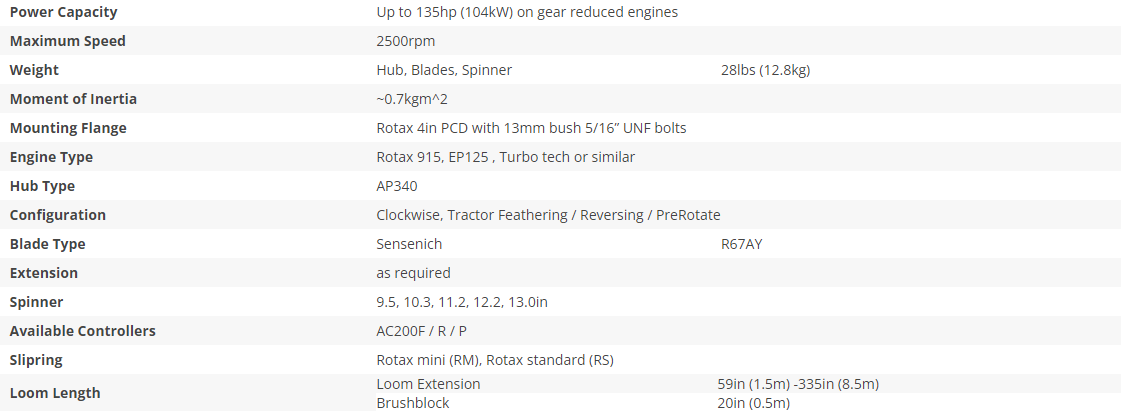Click the Brushblock 20in (0.5m) length value
This screenshot has height=411, width=1121.
tap(755, 403)
